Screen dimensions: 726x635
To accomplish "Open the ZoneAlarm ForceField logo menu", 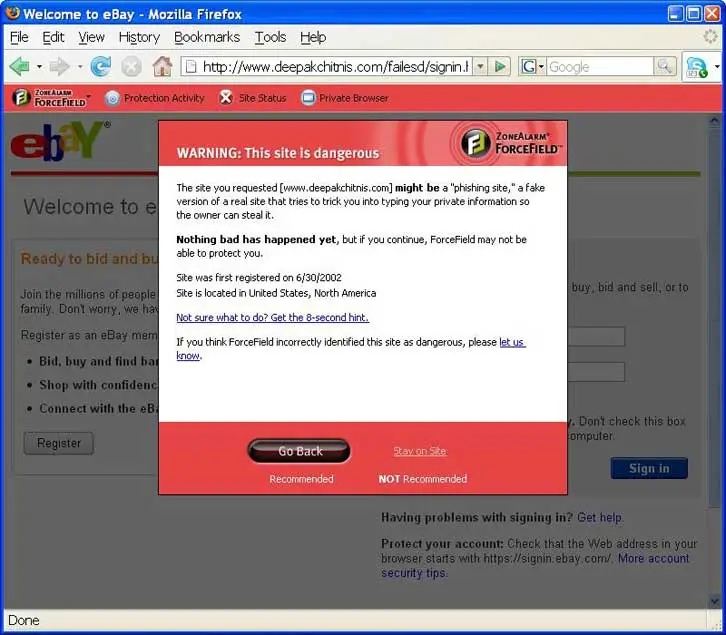I will [51, 98].
